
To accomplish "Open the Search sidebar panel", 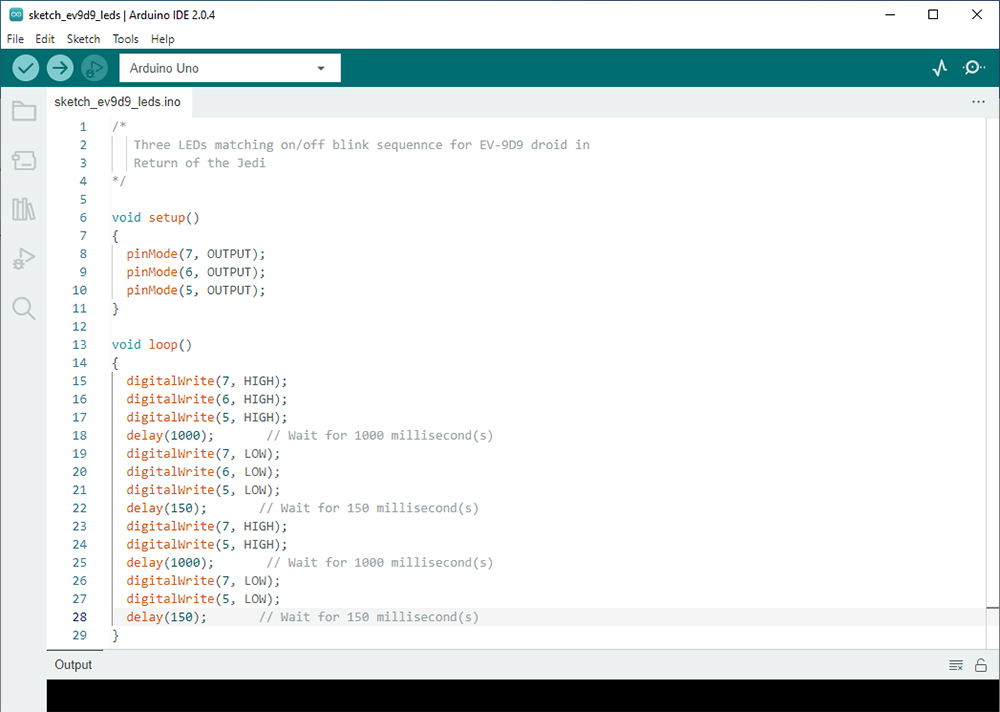I will pos(24,308).
